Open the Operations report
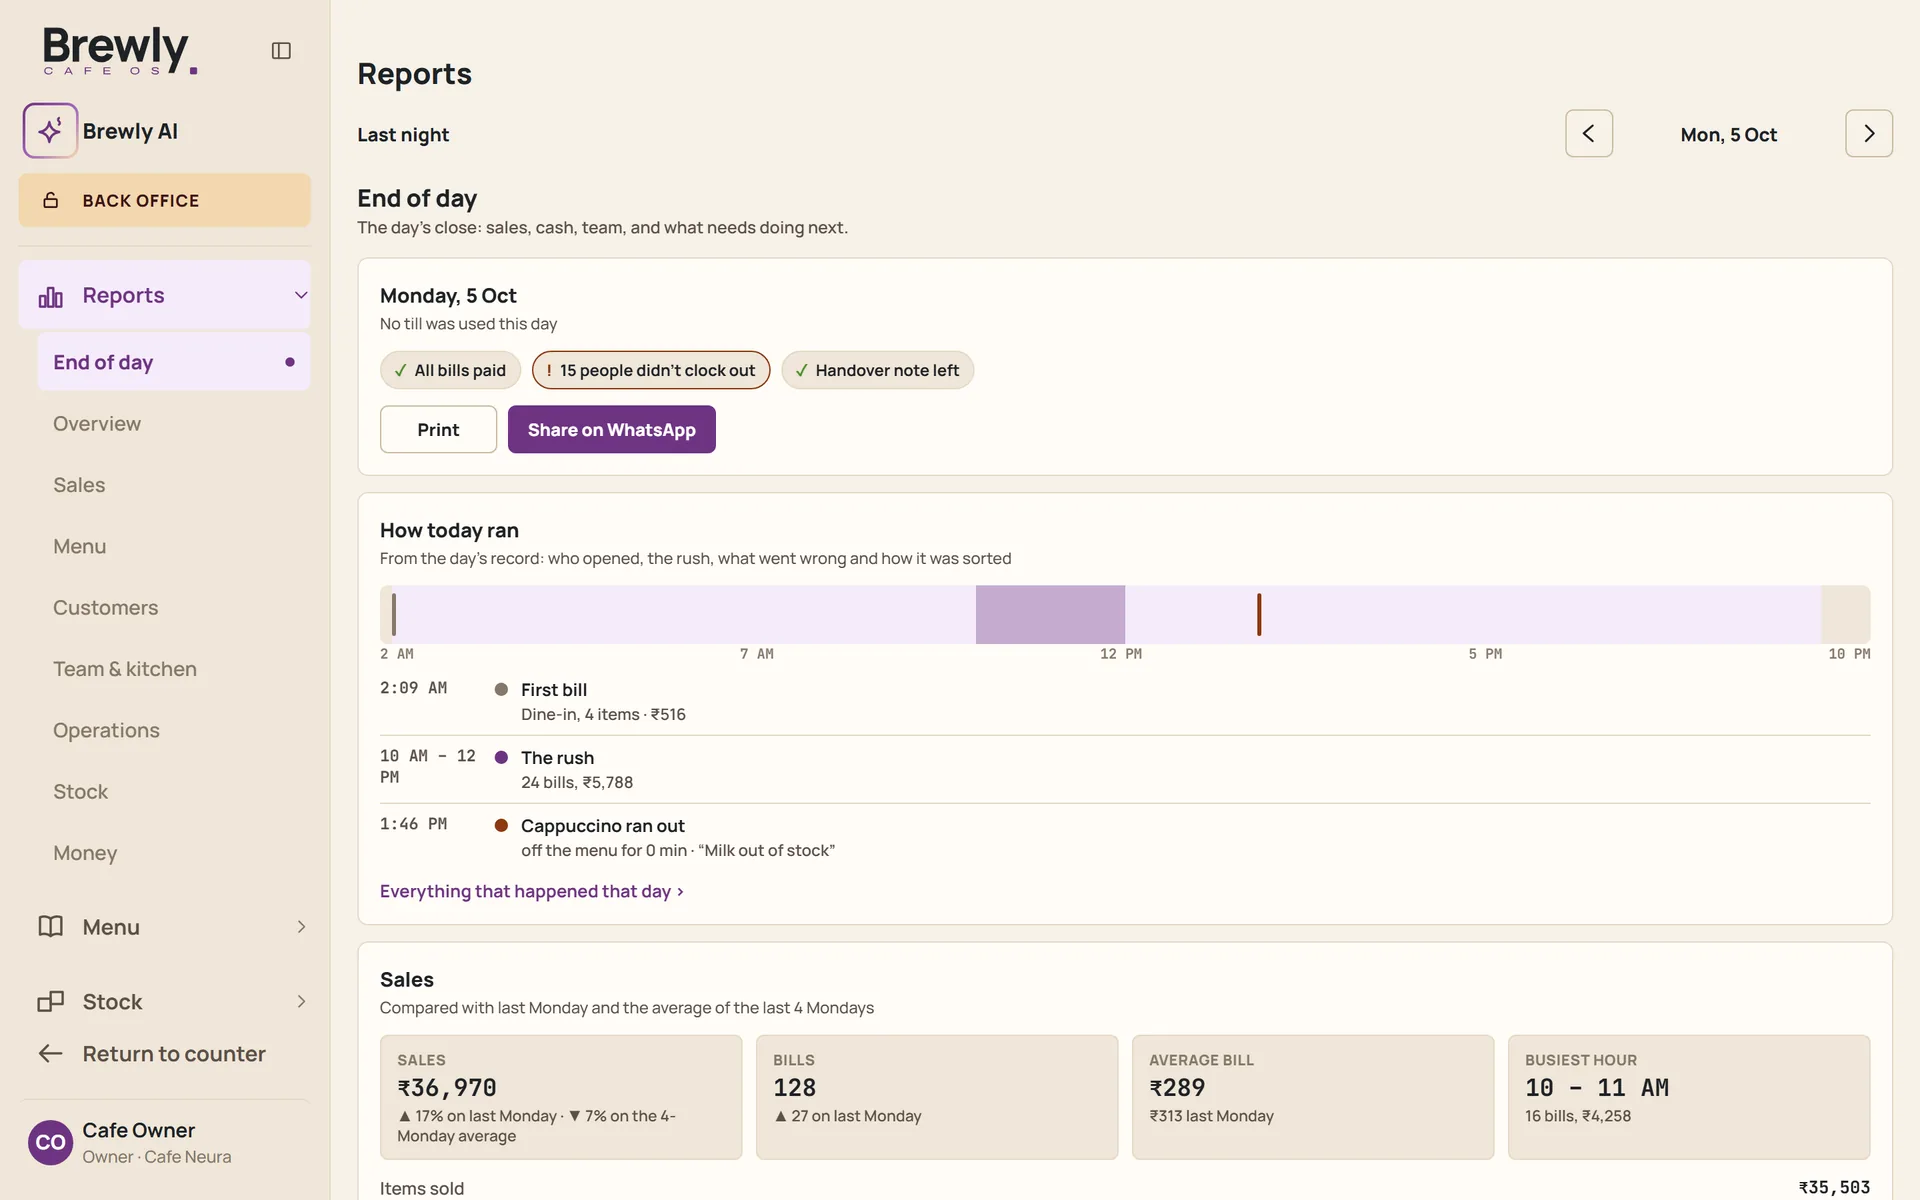The image size is (1920, 1200). coord(174,731)
